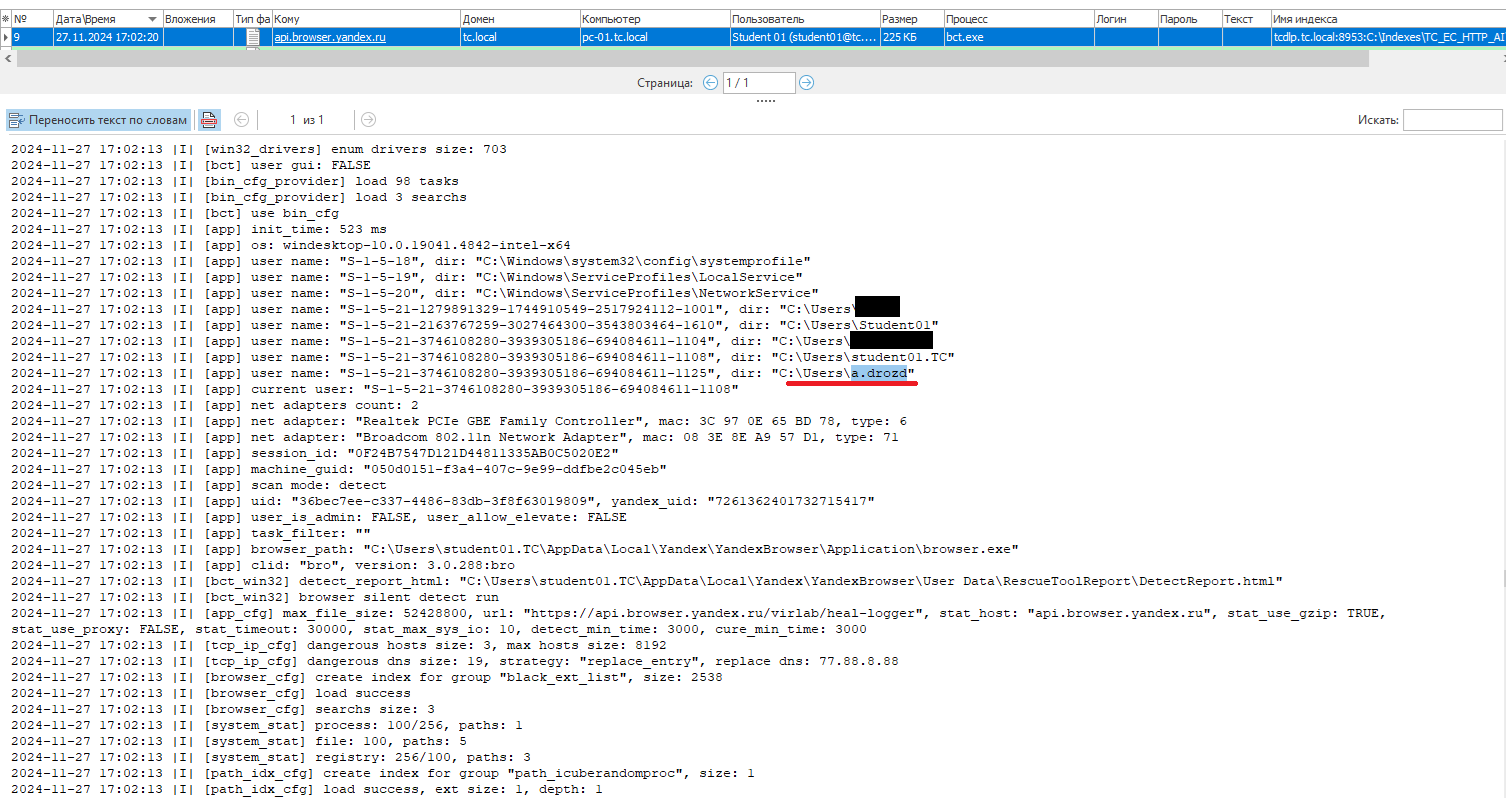Image resolution: width=1506 pixels, height=798 pixels.
Task: Click the 'detect_report_html' log line
Action: (x=647, y=581)
